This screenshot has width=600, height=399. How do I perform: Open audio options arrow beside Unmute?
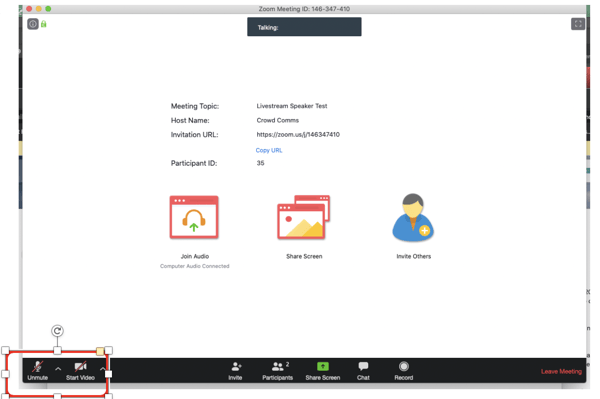click(58, 369)
